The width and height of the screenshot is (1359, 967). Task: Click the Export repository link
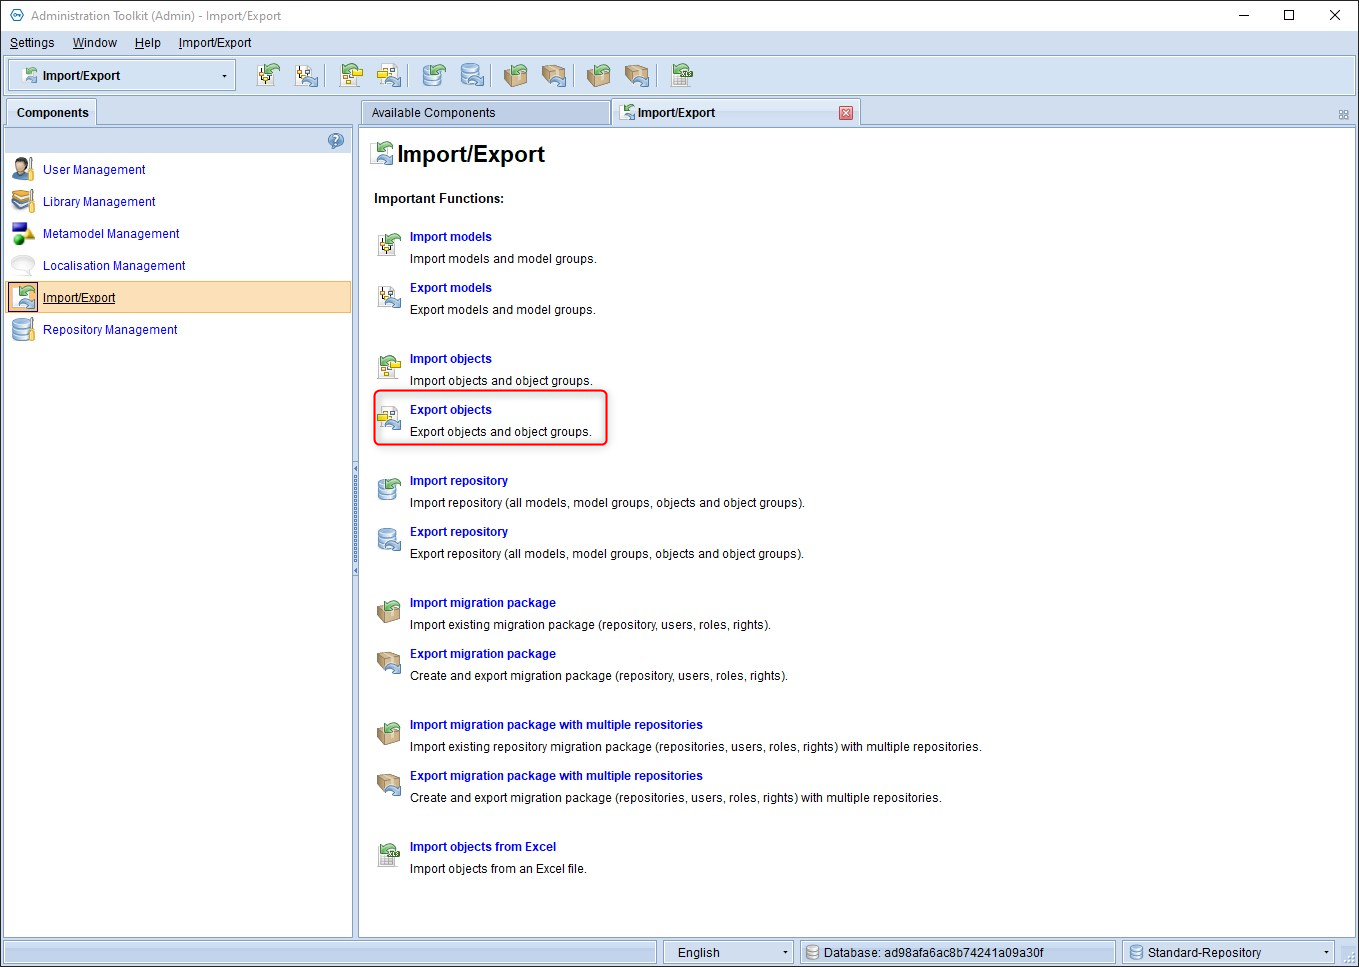[x=459, y=532]
